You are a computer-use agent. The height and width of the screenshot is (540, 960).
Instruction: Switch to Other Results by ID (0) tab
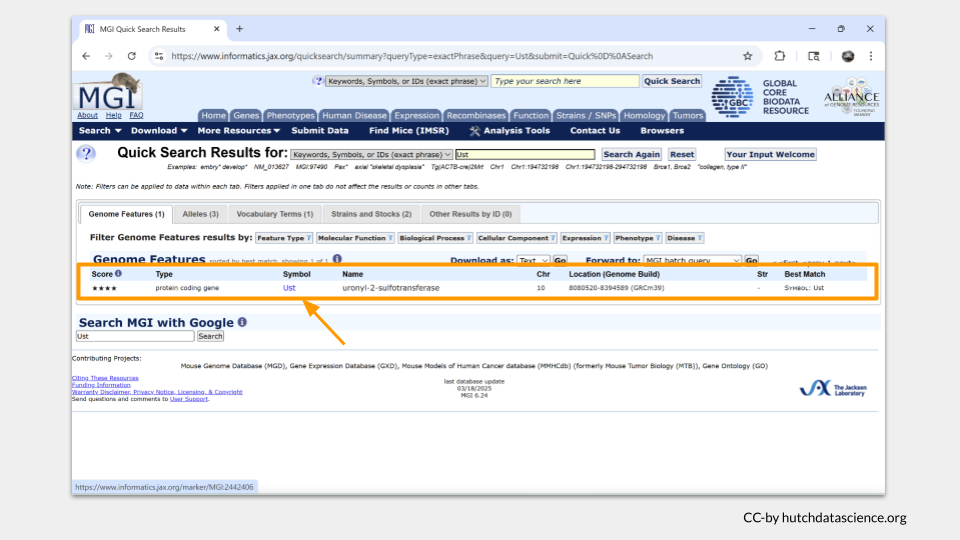tap(470, 214)
